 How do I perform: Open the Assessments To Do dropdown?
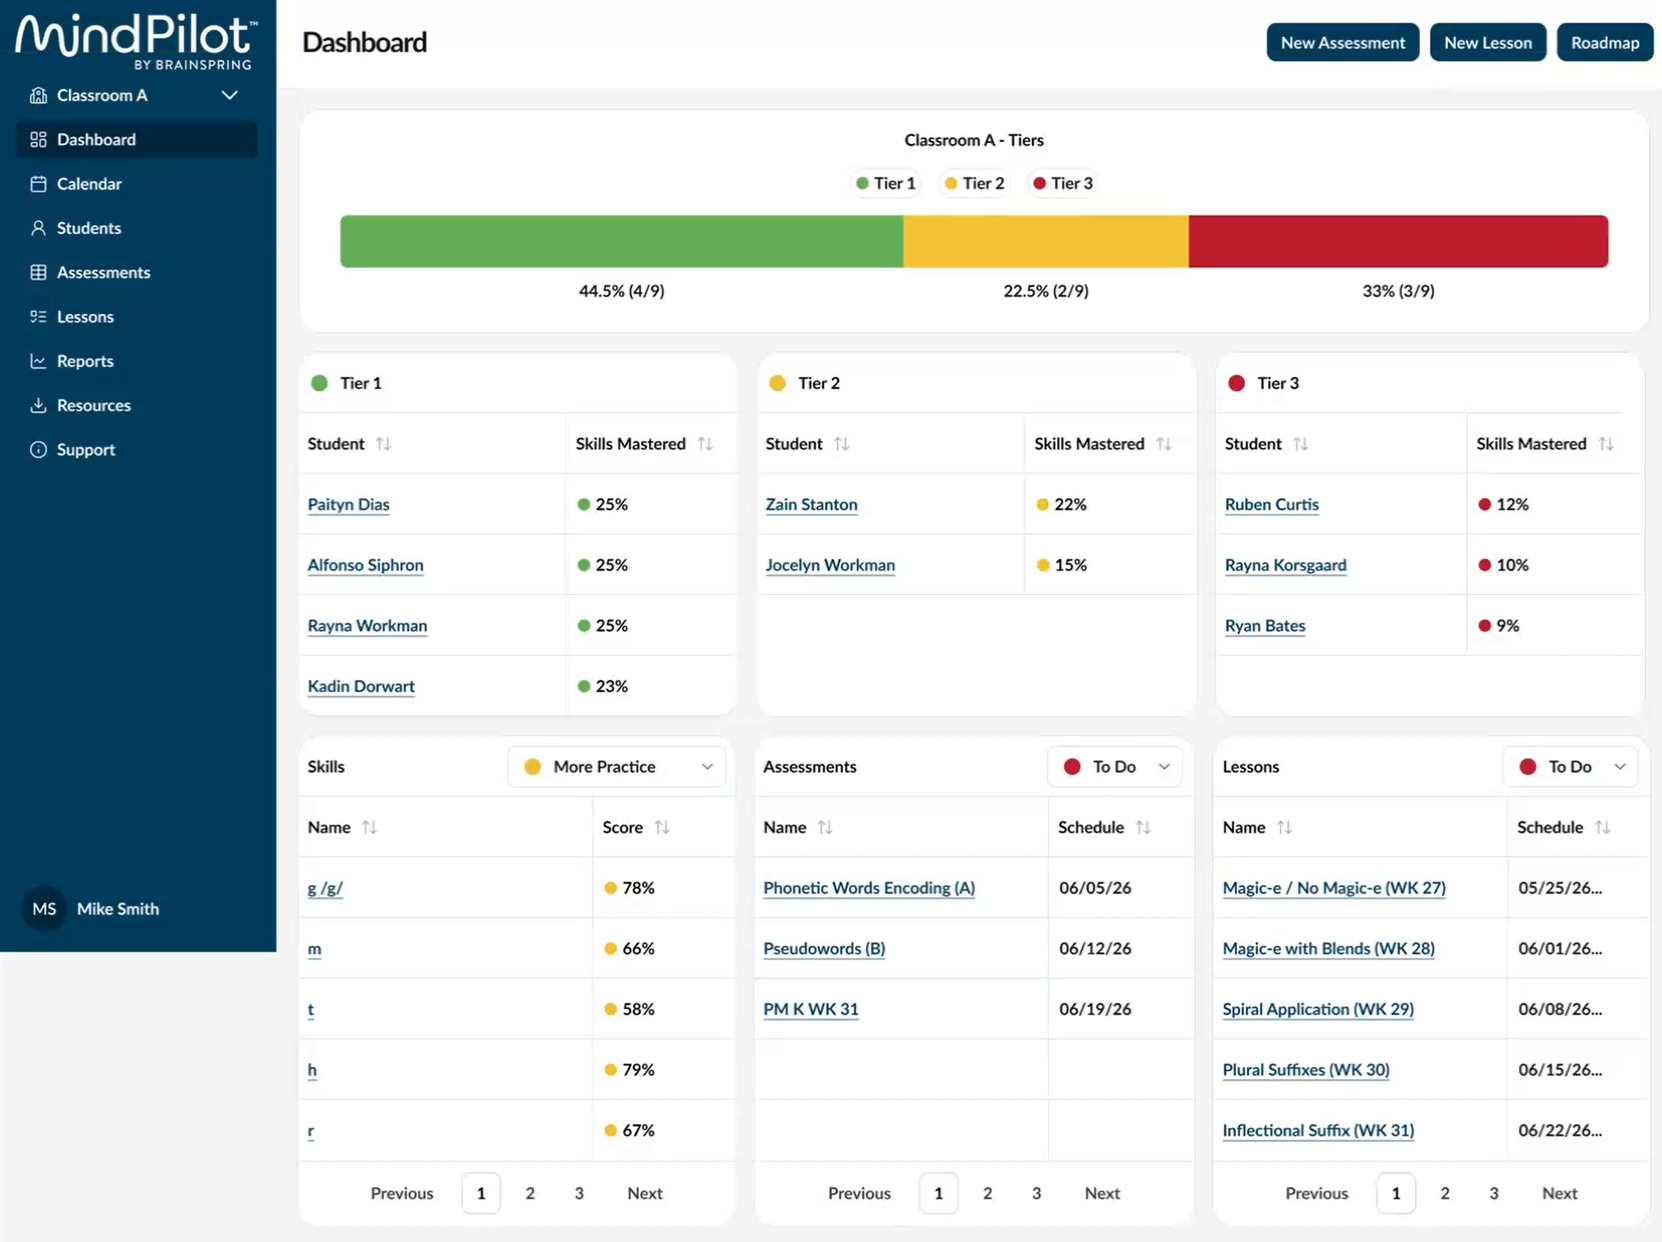coord(1115,767)
